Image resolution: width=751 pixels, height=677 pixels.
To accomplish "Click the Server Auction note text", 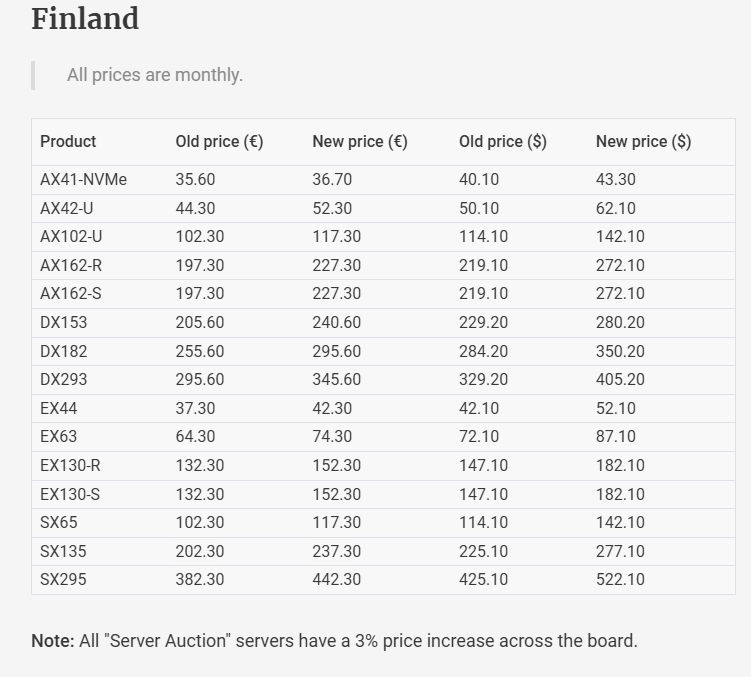I will (334, 641).
